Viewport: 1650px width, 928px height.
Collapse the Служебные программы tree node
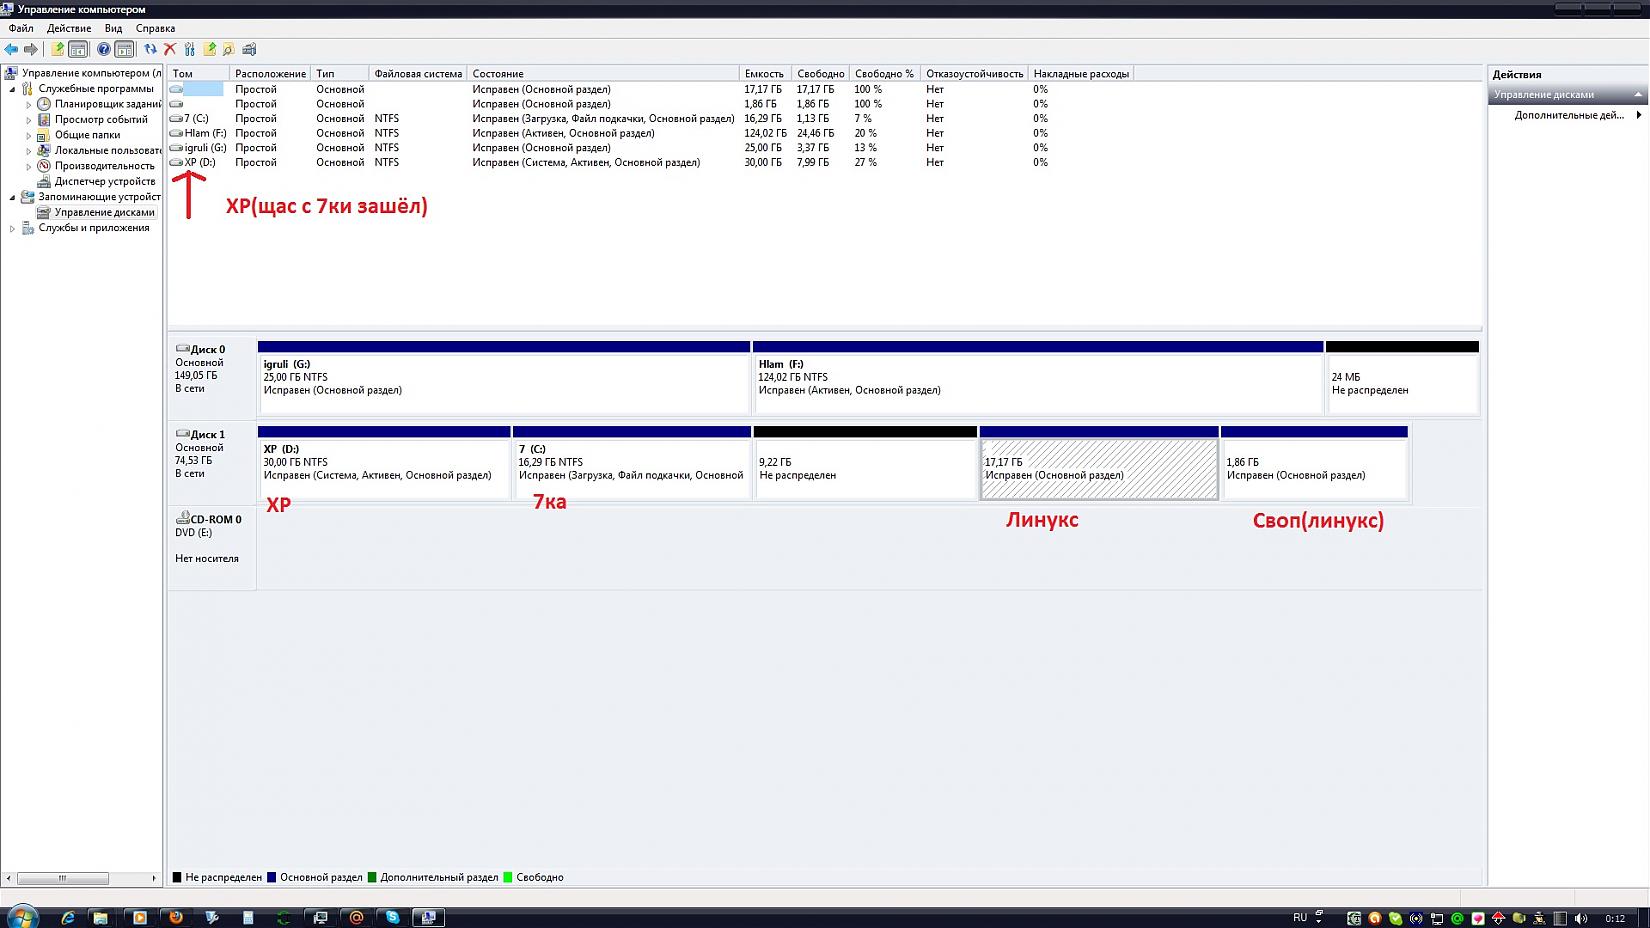[13, 89]
